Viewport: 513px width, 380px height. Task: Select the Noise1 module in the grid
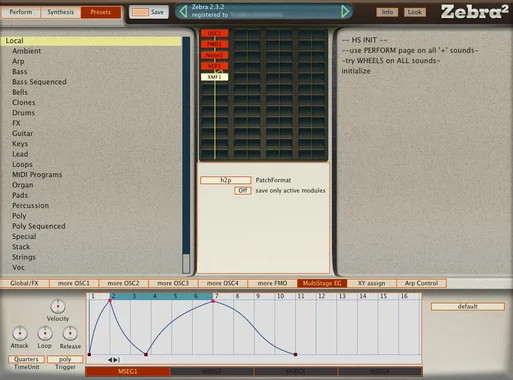tap(214, 55)
